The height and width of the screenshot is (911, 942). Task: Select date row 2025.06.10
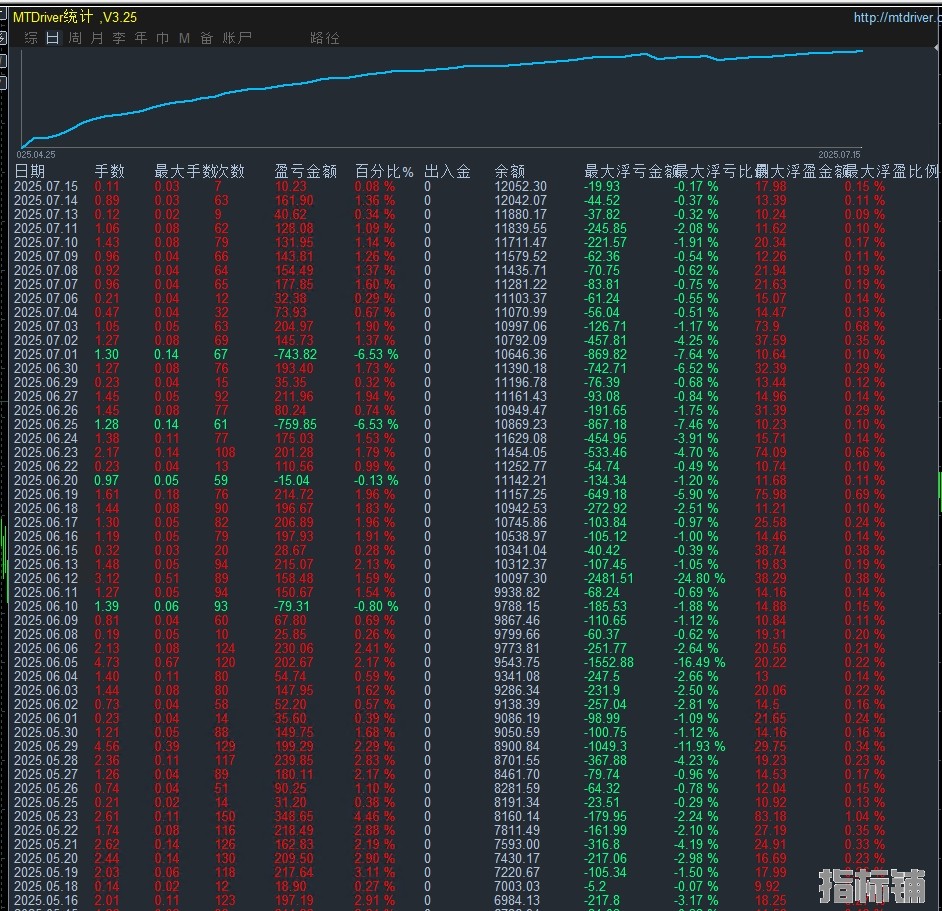coord(46,607)
